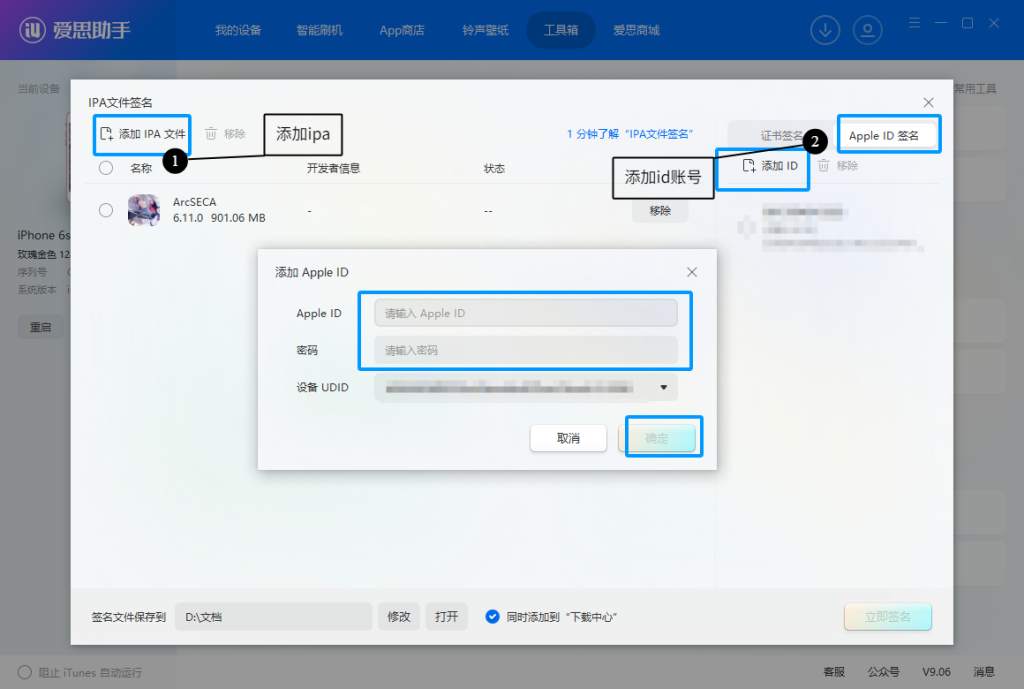Click the 名称 column header
This screenshot has height=689, width=1024.
[x=141, y=168]
